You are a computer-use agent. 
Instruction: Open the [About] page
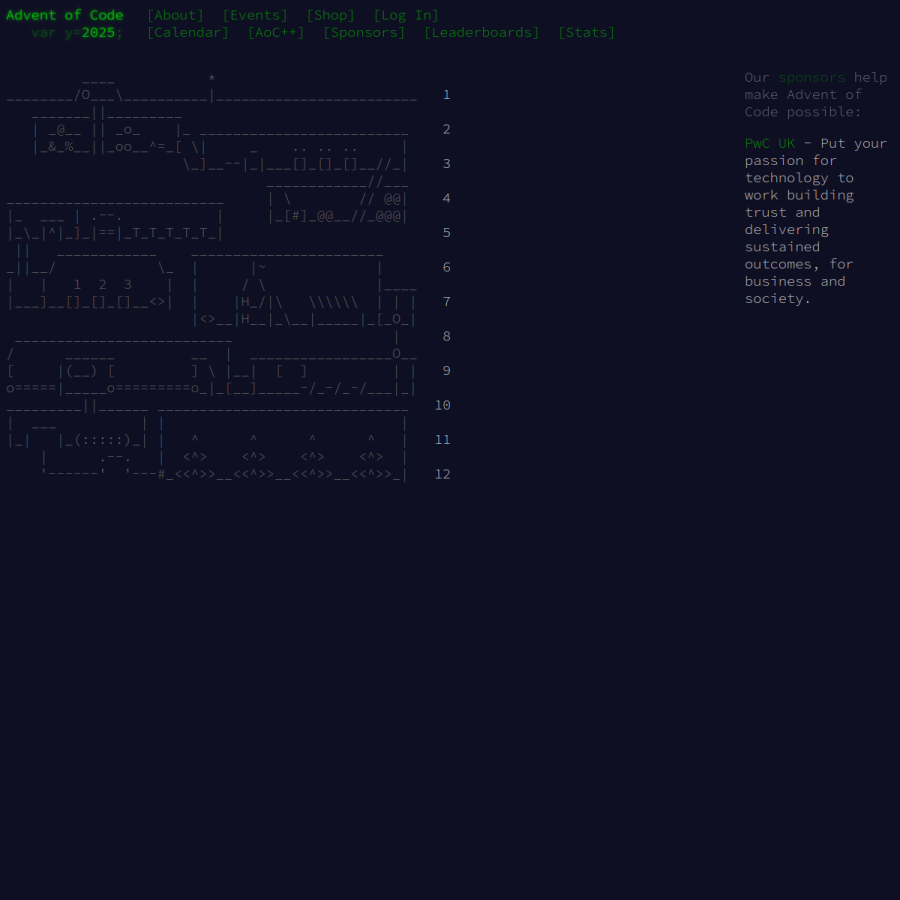click(x=175, y=15)
